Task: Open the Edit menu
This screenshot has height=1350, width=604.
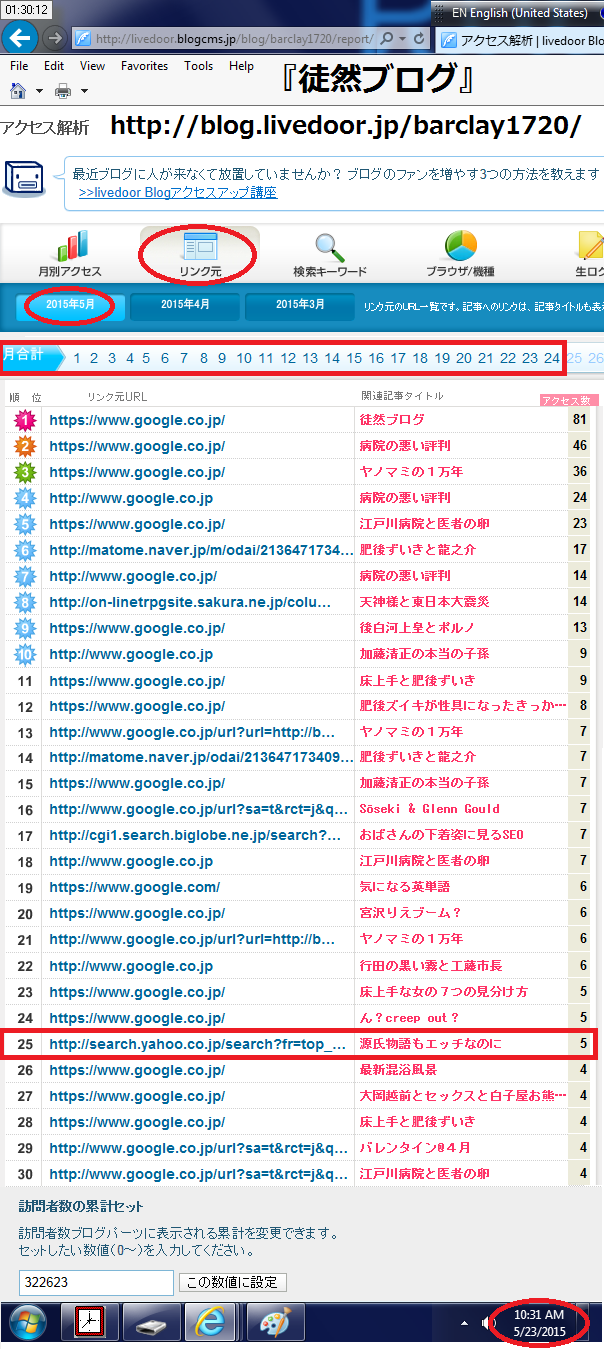Action: coord(54,66)
